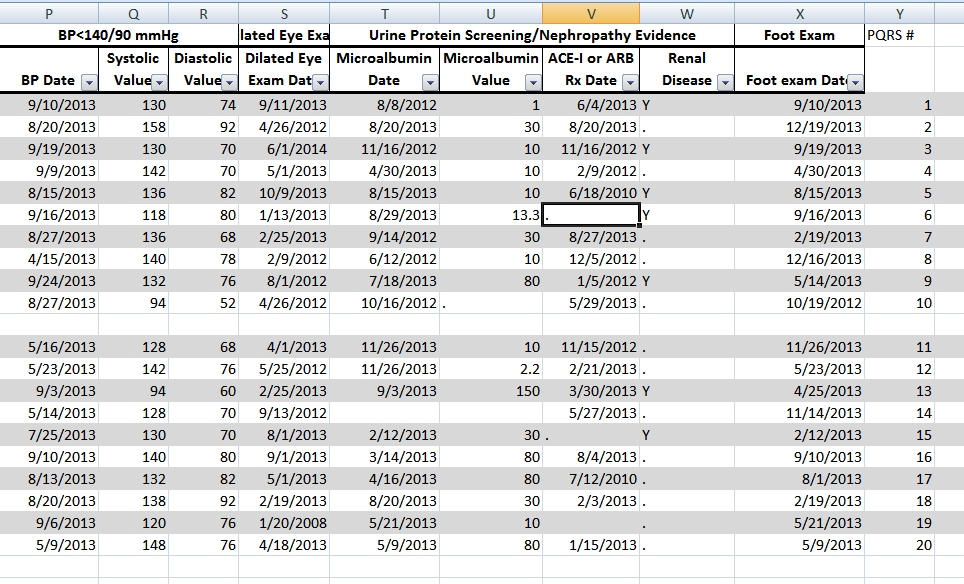Select column R header

click(203, 14)
